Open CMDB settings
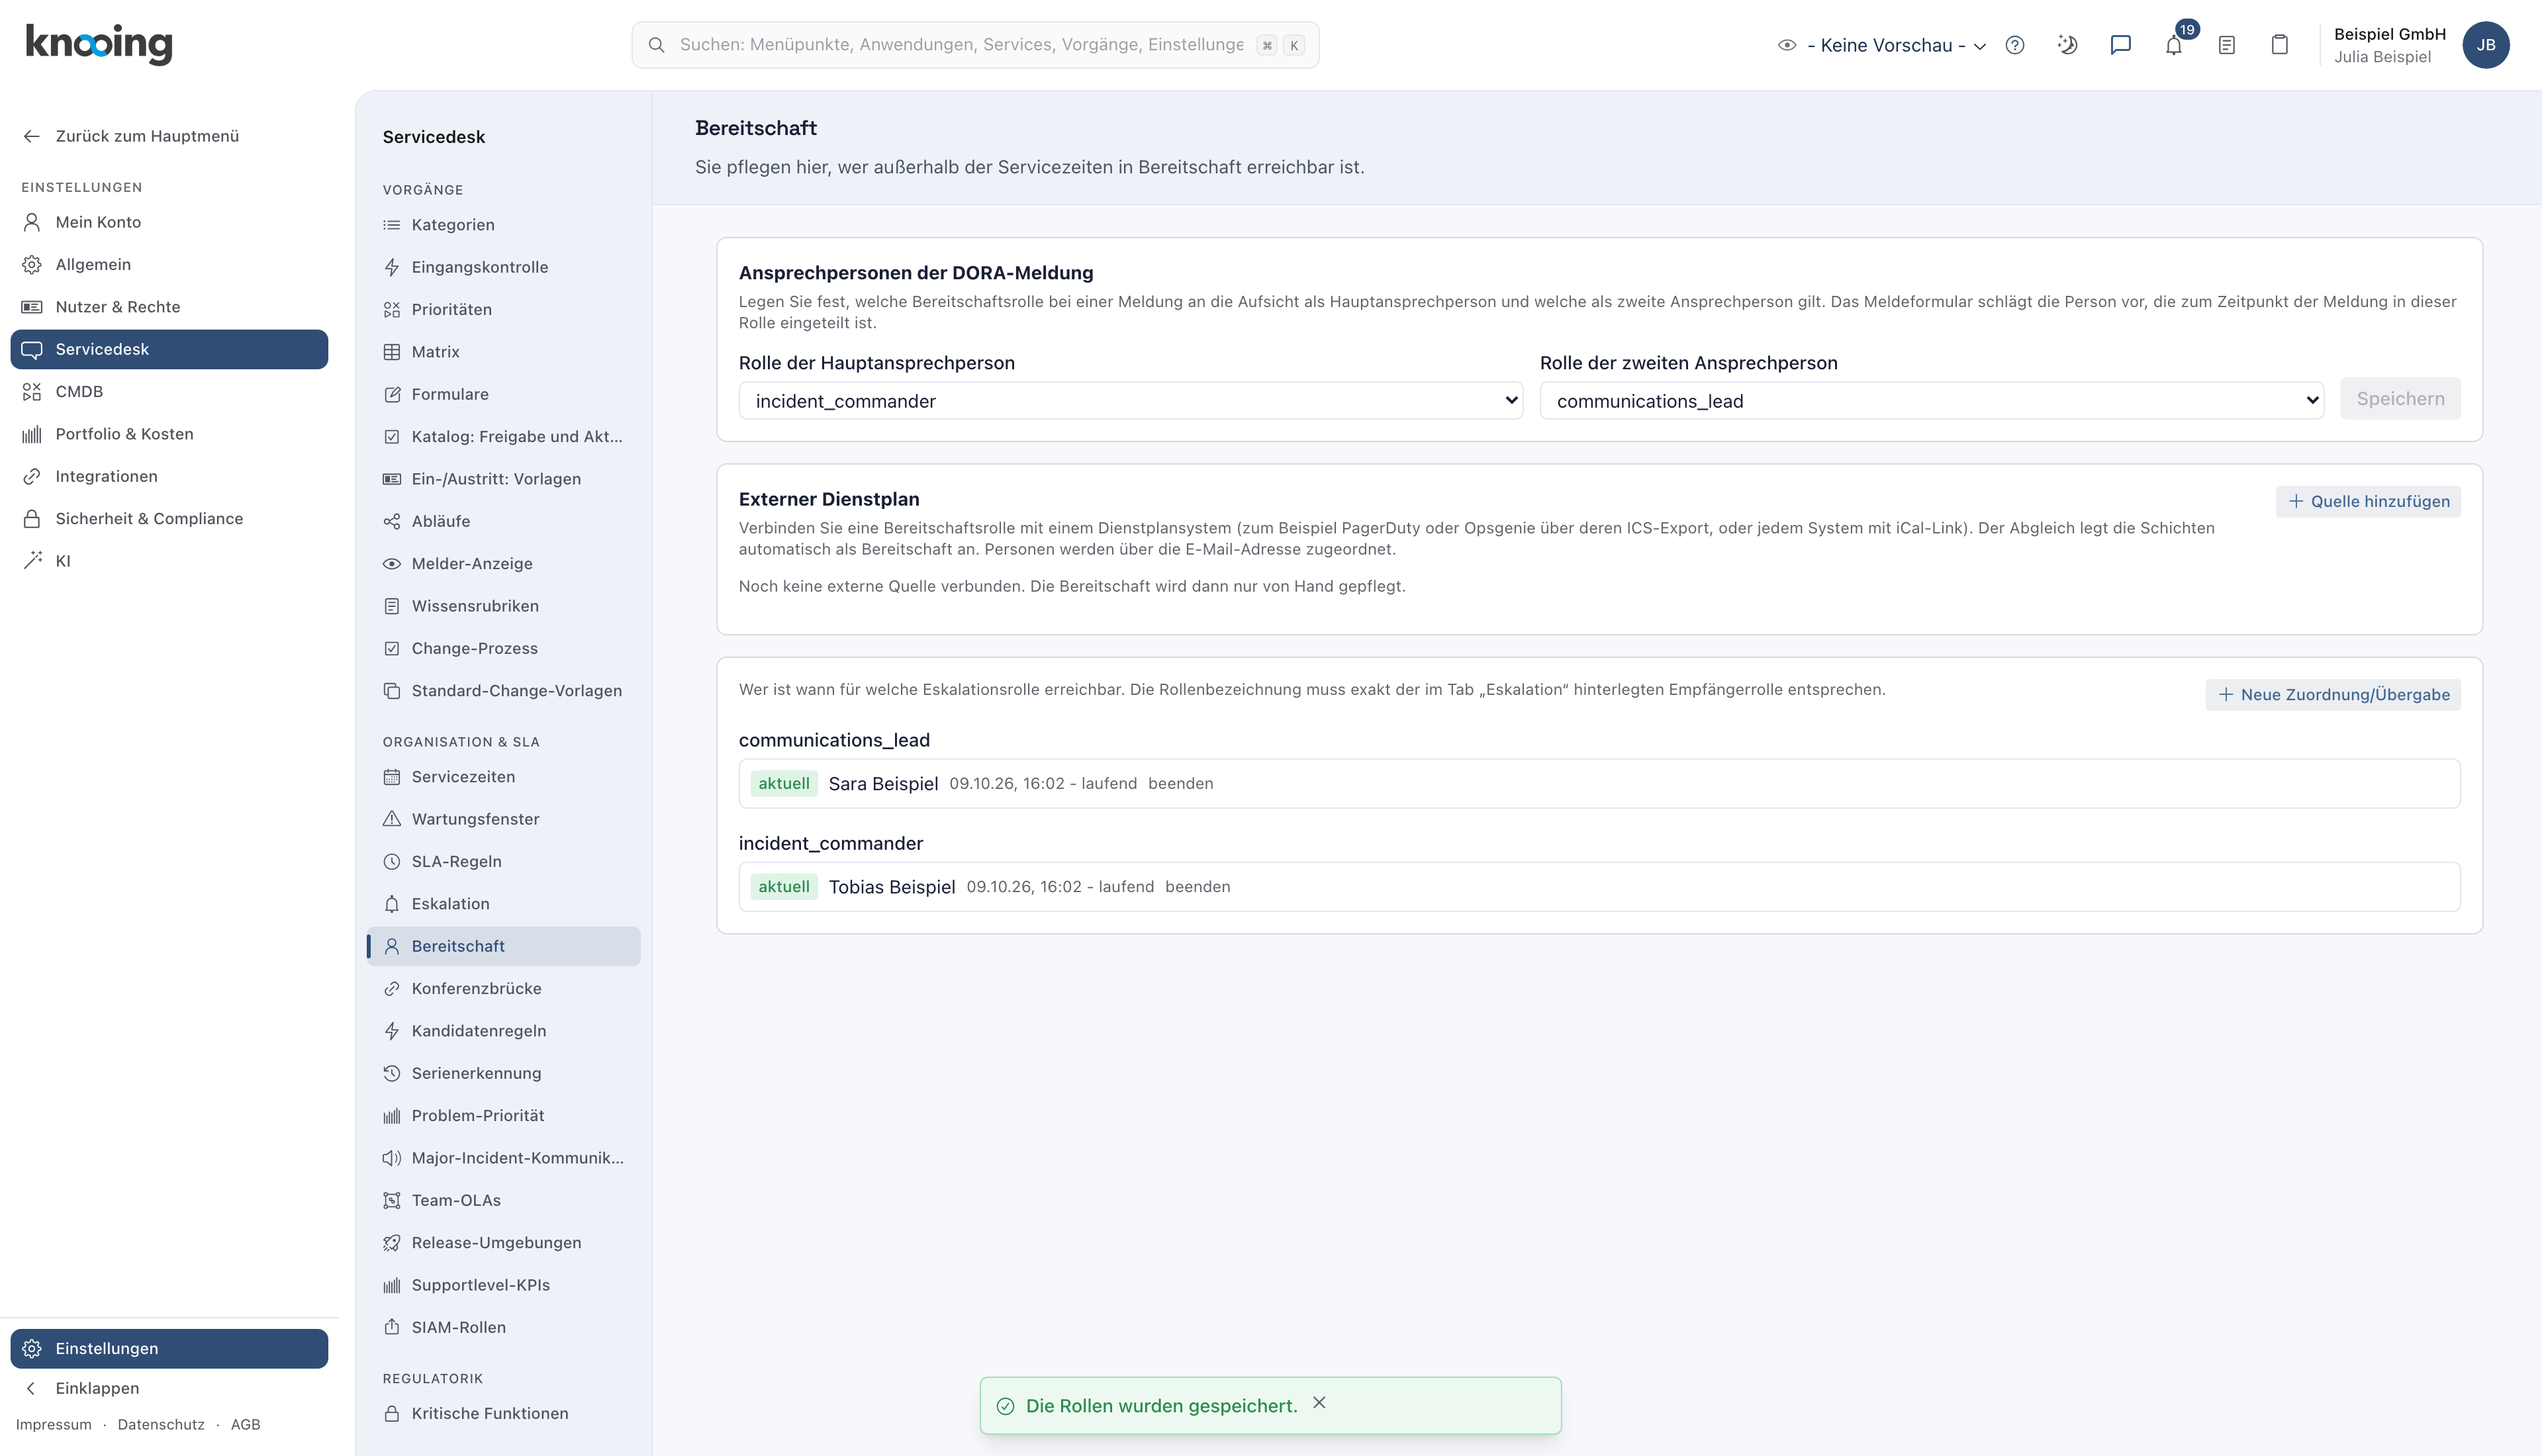 [169, 391]
